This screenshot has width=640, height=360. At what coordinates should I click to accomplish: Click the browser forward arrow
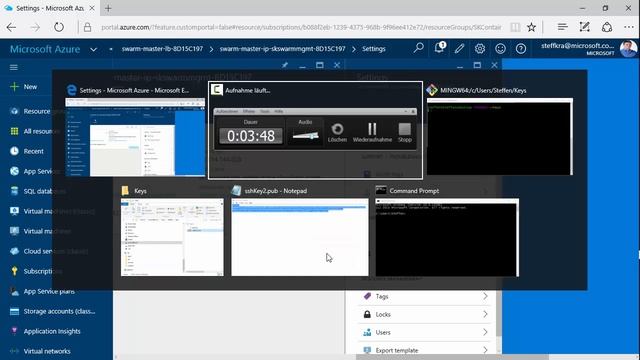coord(35,27)
